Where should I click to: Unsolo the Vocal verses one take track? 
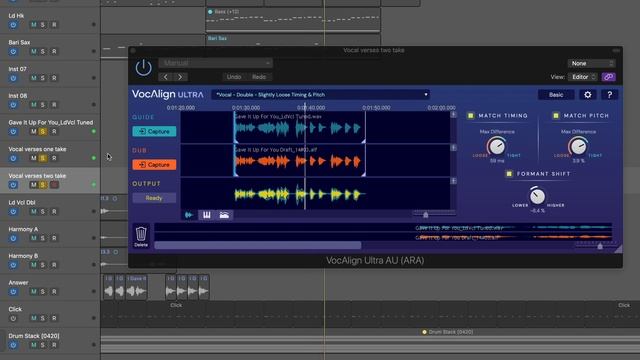click(x=42, y=158)
